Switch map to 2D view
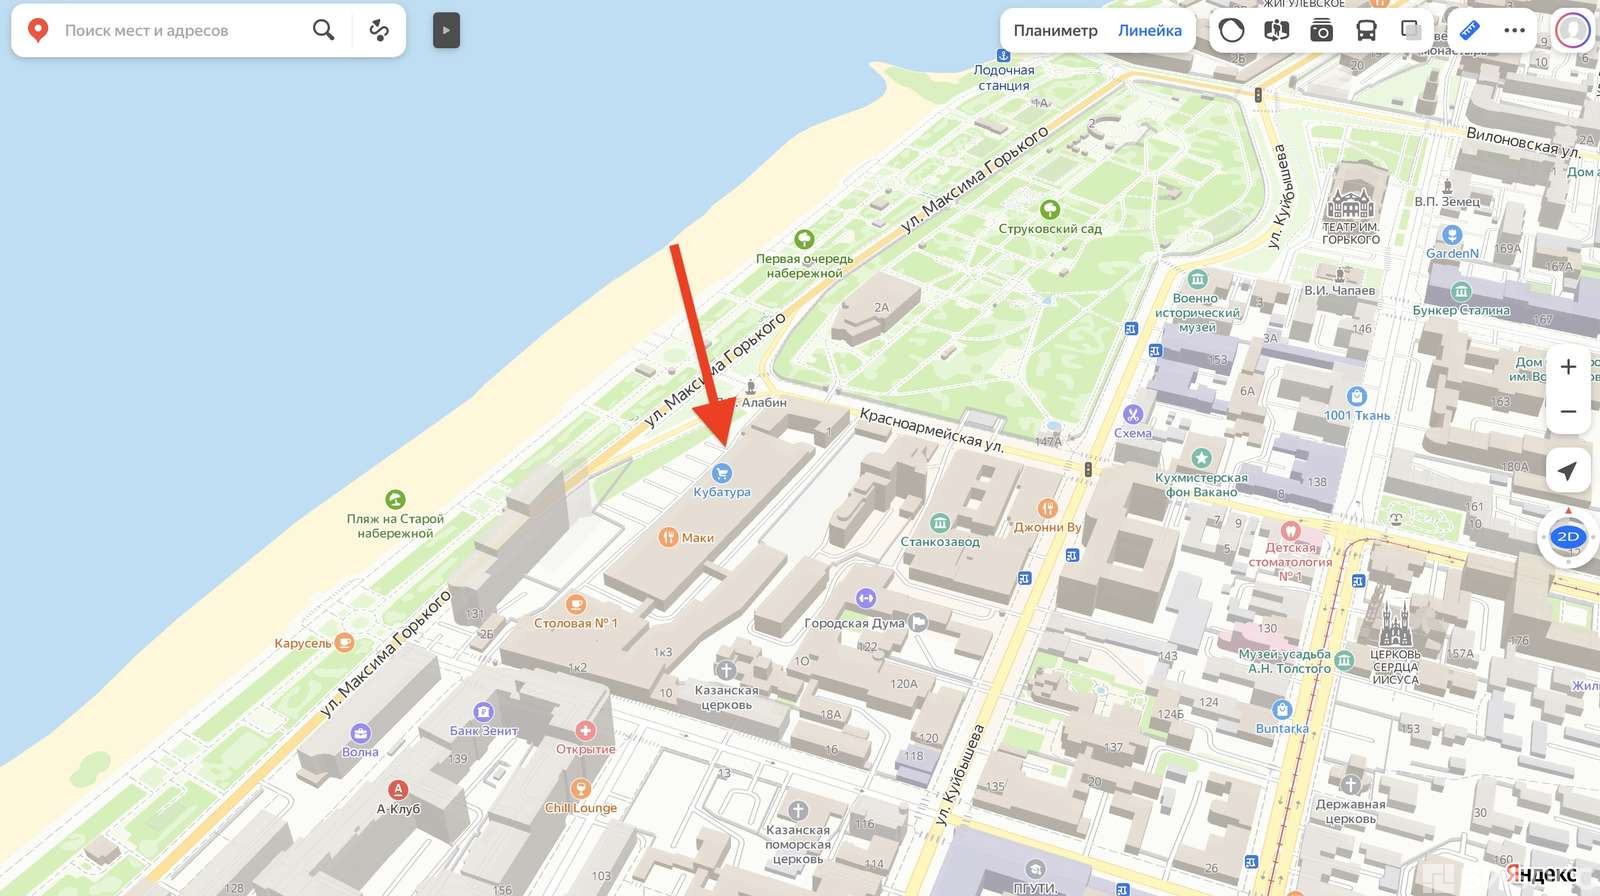The height and width of the screenshot is (896, 1600). 1568,537
